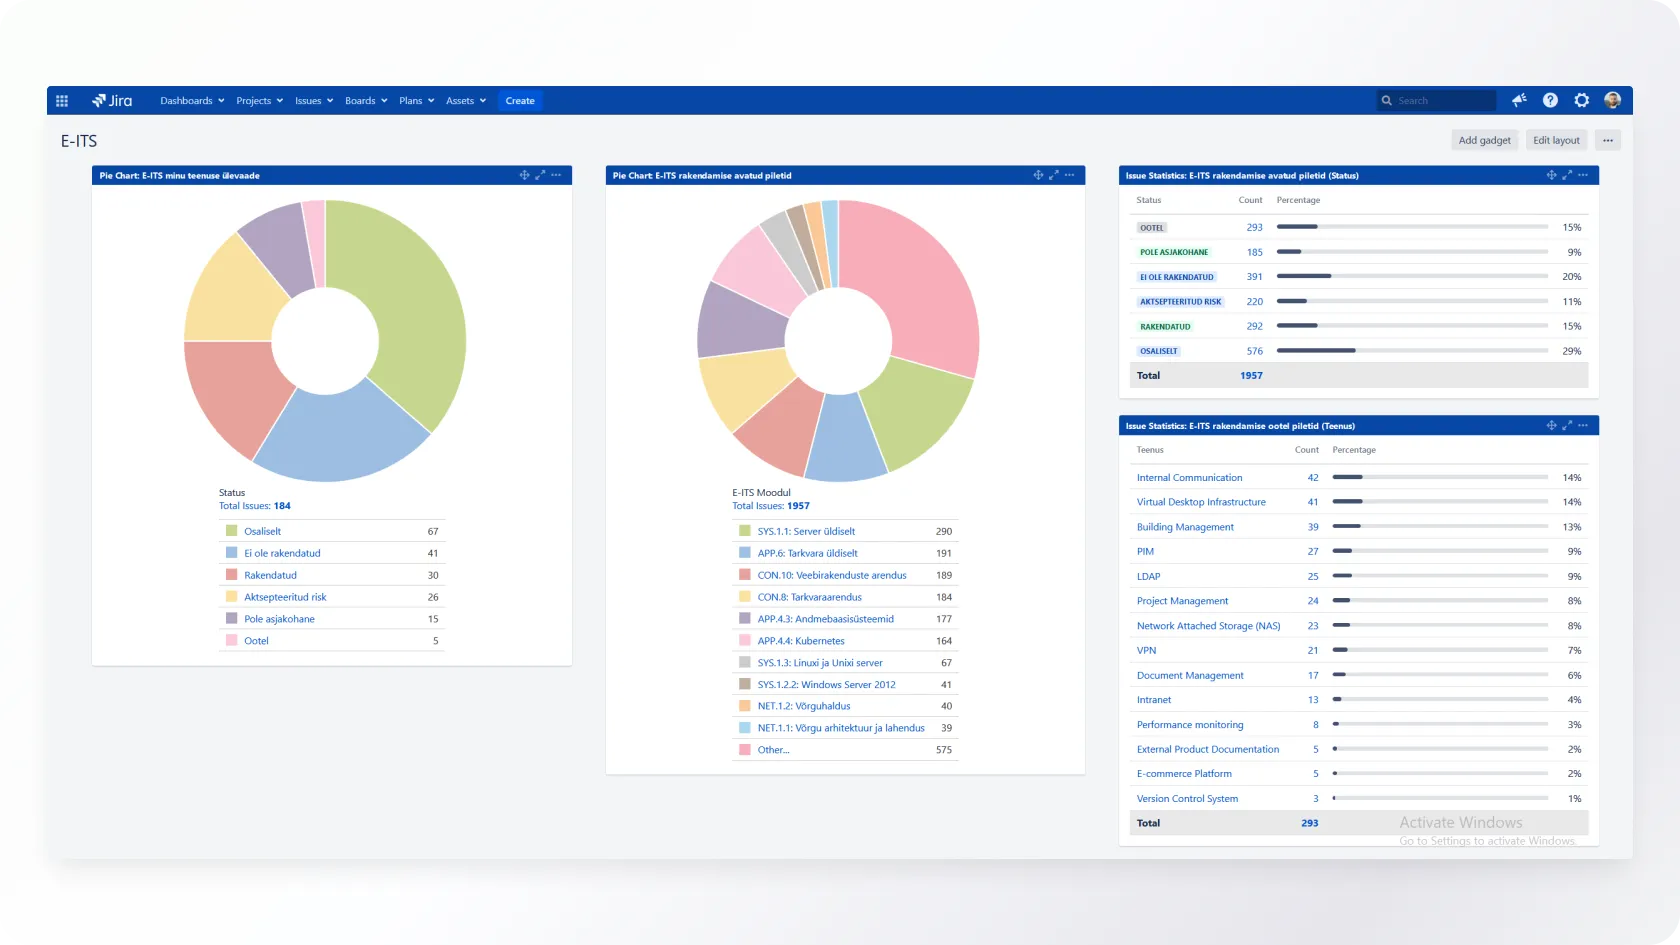Expand the Projects dropdown menu
Screen dimensions: 1680x945
pos(259,101)
